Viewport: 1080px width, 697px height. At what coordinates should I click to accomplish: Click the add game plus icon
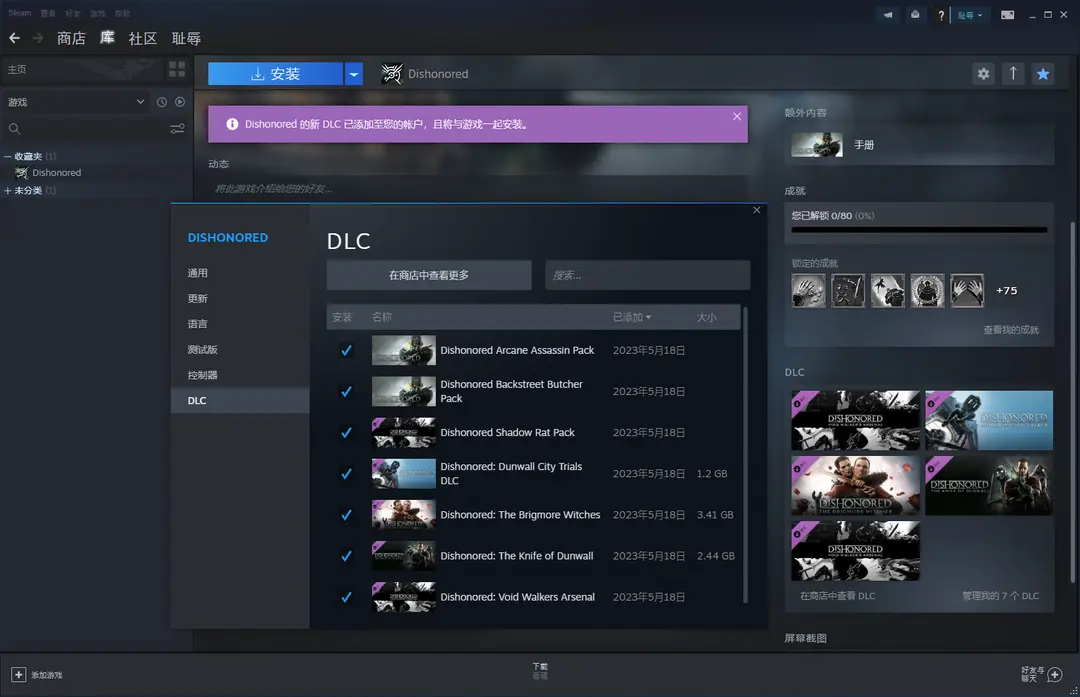pos(19,675)
